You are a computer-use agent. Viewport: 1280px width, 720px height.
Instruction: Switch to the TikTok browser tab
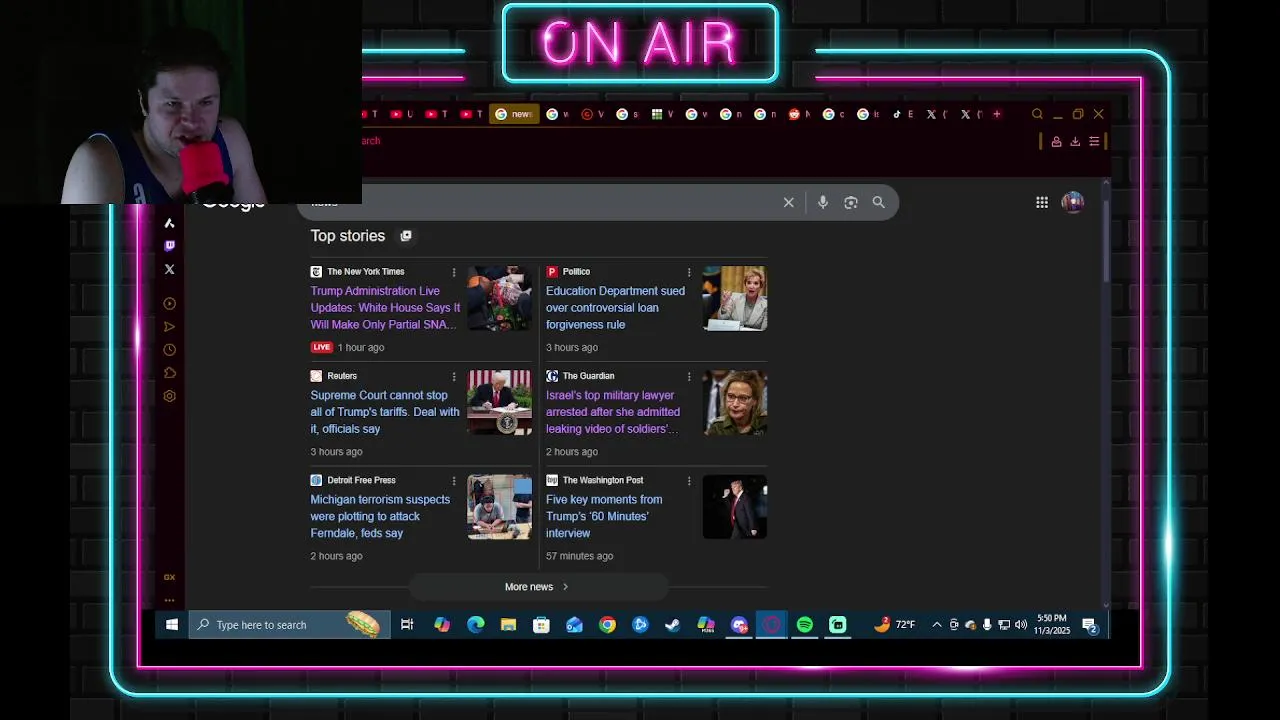click(900, 114)
